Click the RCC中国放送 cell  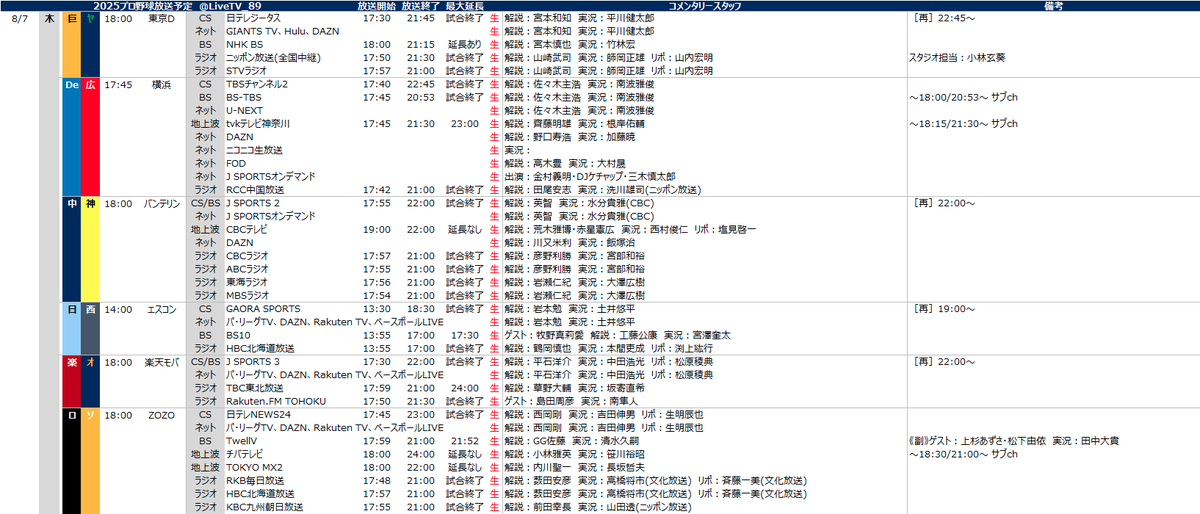[x=255, y=189]
